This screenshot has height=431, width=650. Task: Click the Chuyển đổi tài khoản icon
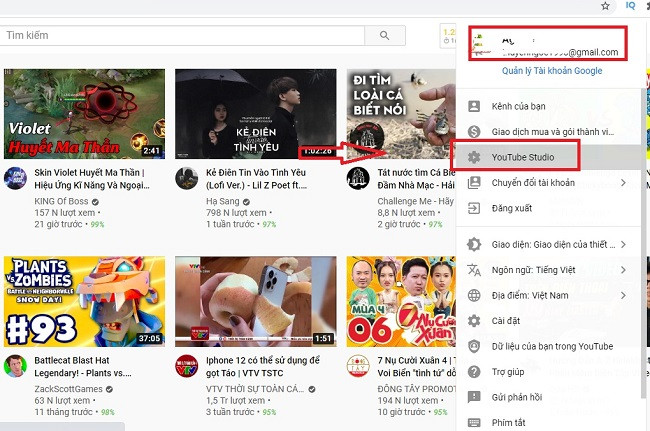(x=474, y=183)
